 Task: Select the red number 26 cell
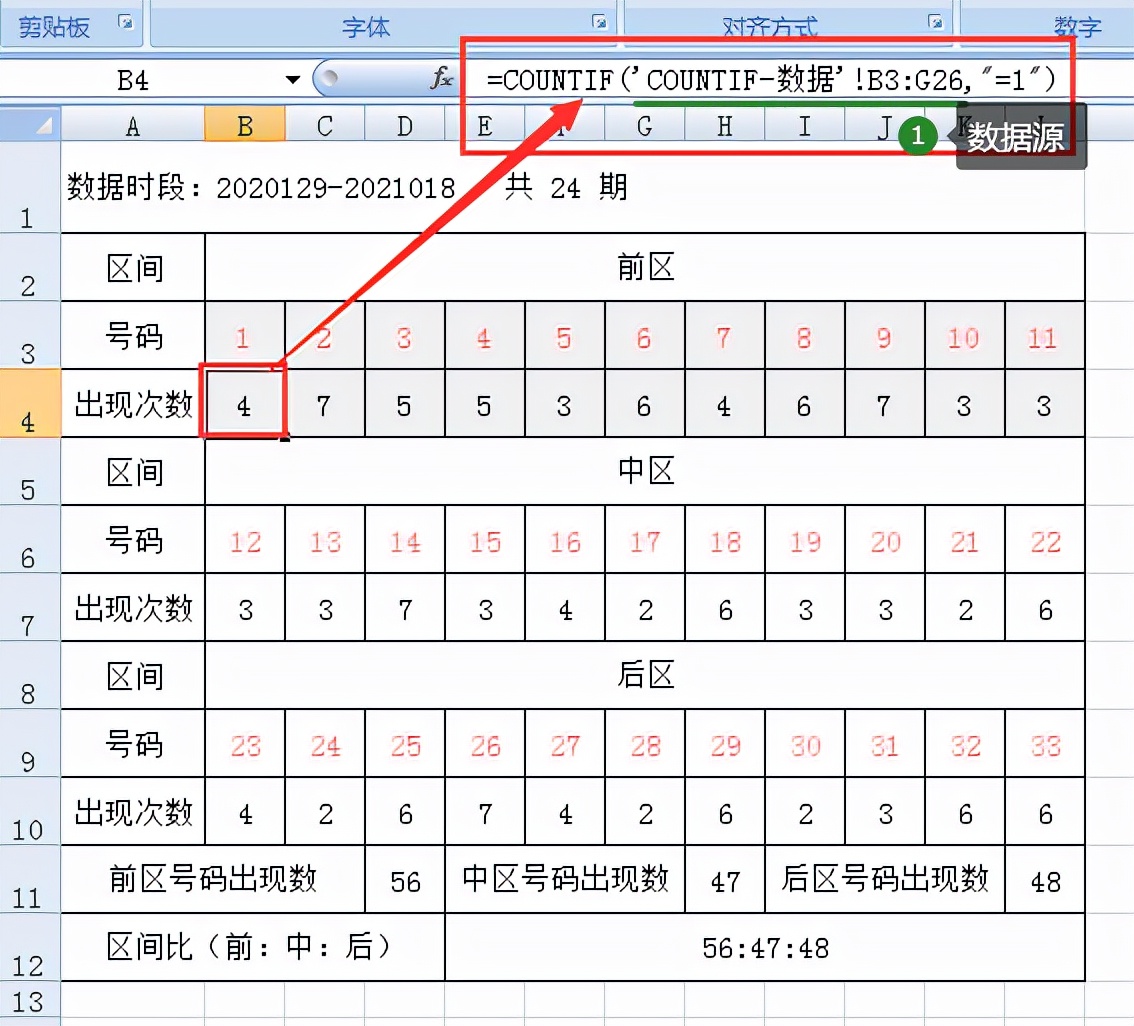pos(485,743)
